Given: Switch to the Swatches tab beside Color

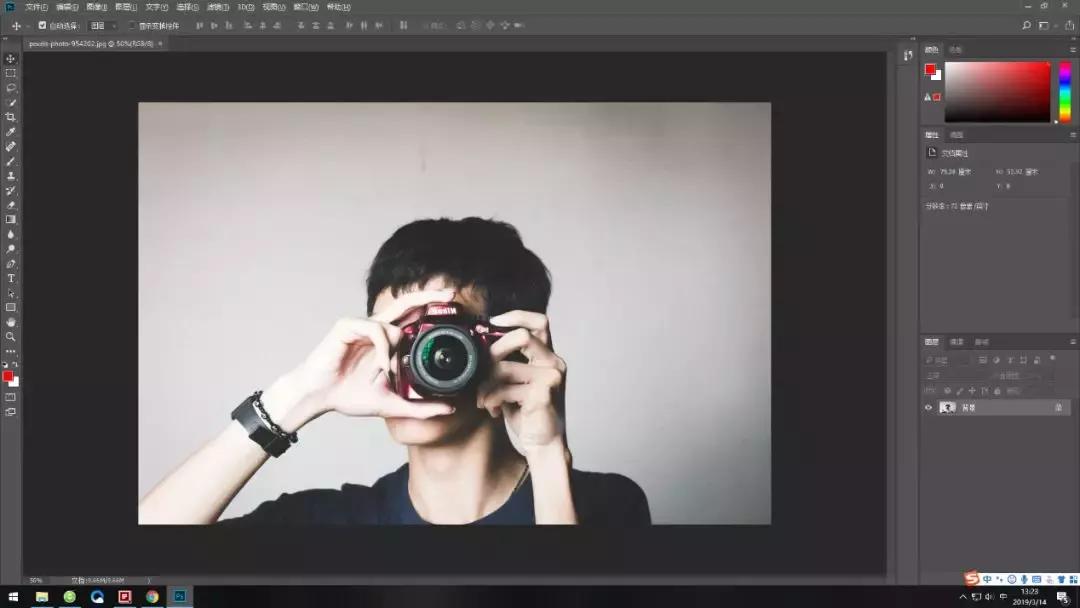Looking at the screenshot, I should click(x=955, y=50).
